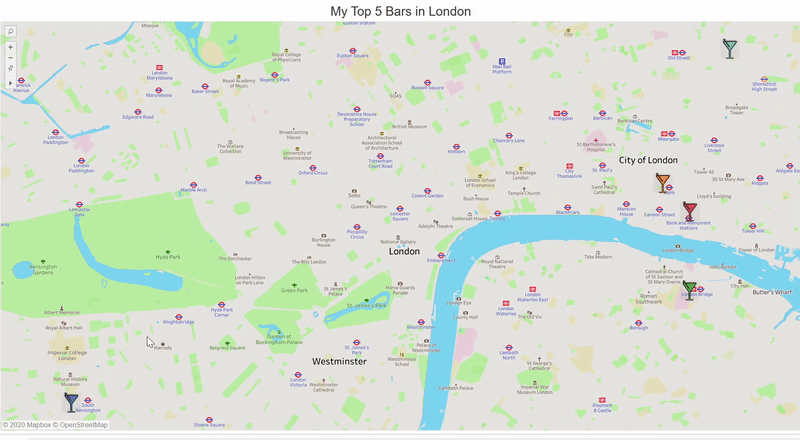Click the Knightsbridge tube station marker
This screenshot has height=440, width=800.
pos(179,317)
